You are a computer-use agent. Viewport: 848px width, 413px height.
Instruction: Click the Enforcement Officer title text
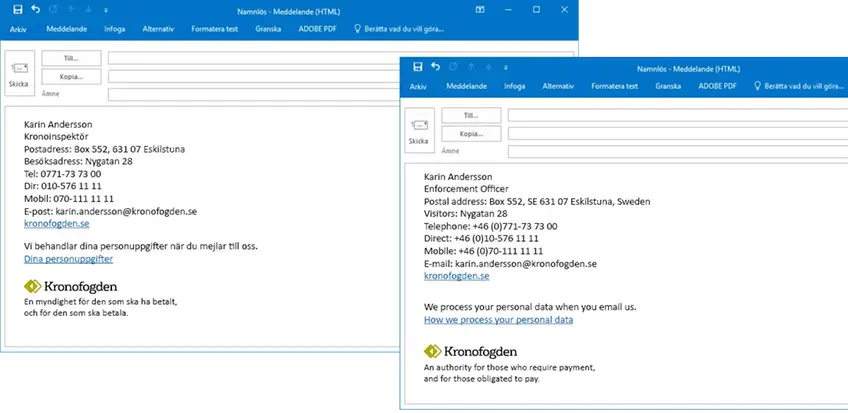466,189
